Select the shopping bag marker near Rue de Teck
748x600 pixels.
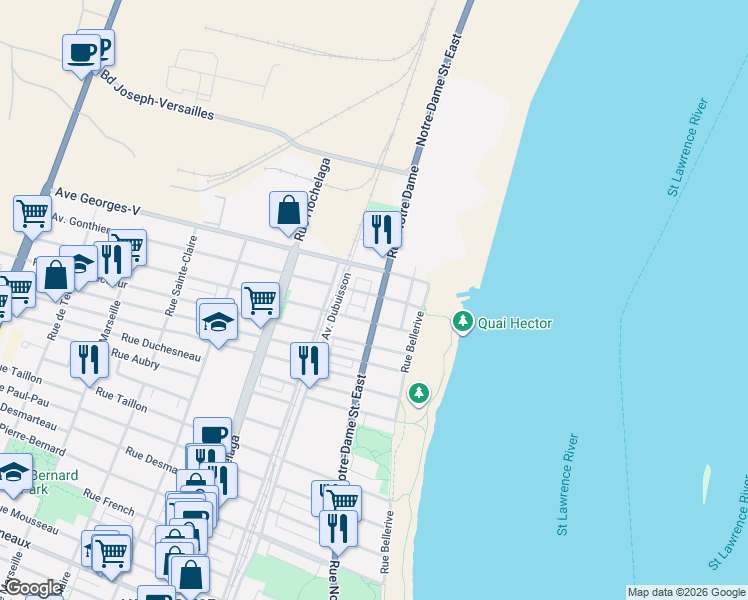point(55,279)
